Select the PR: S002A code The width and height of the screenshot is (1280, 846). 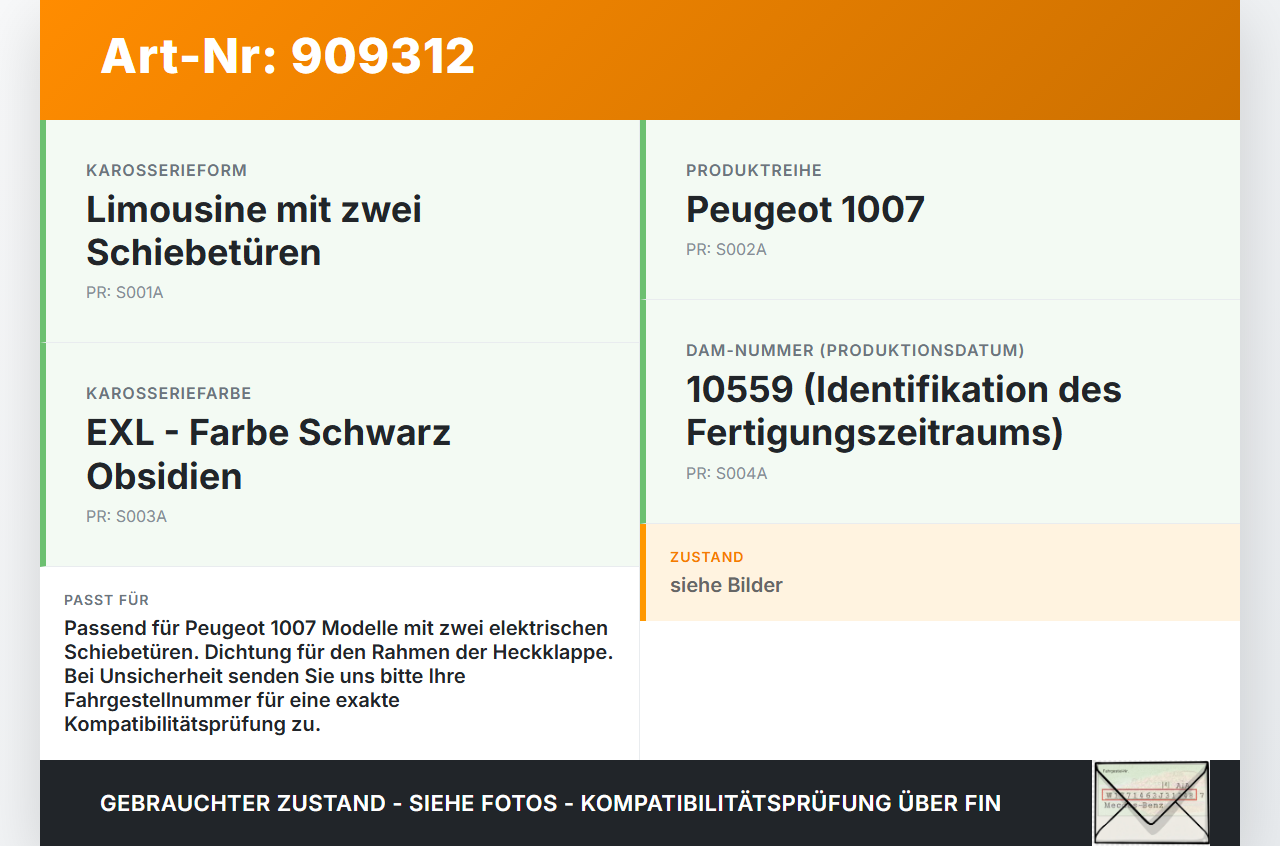click(x=726, y=249)
